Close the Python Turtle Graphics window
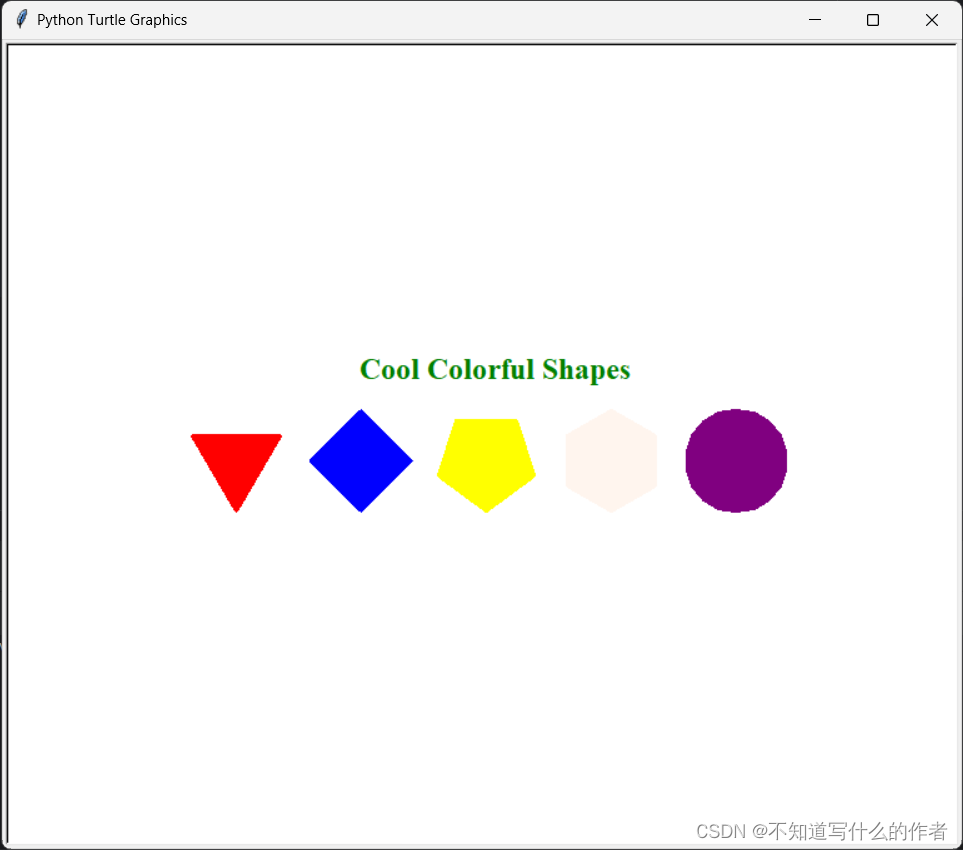This screenshot has width=963, height=850. [x=931, y=20]
